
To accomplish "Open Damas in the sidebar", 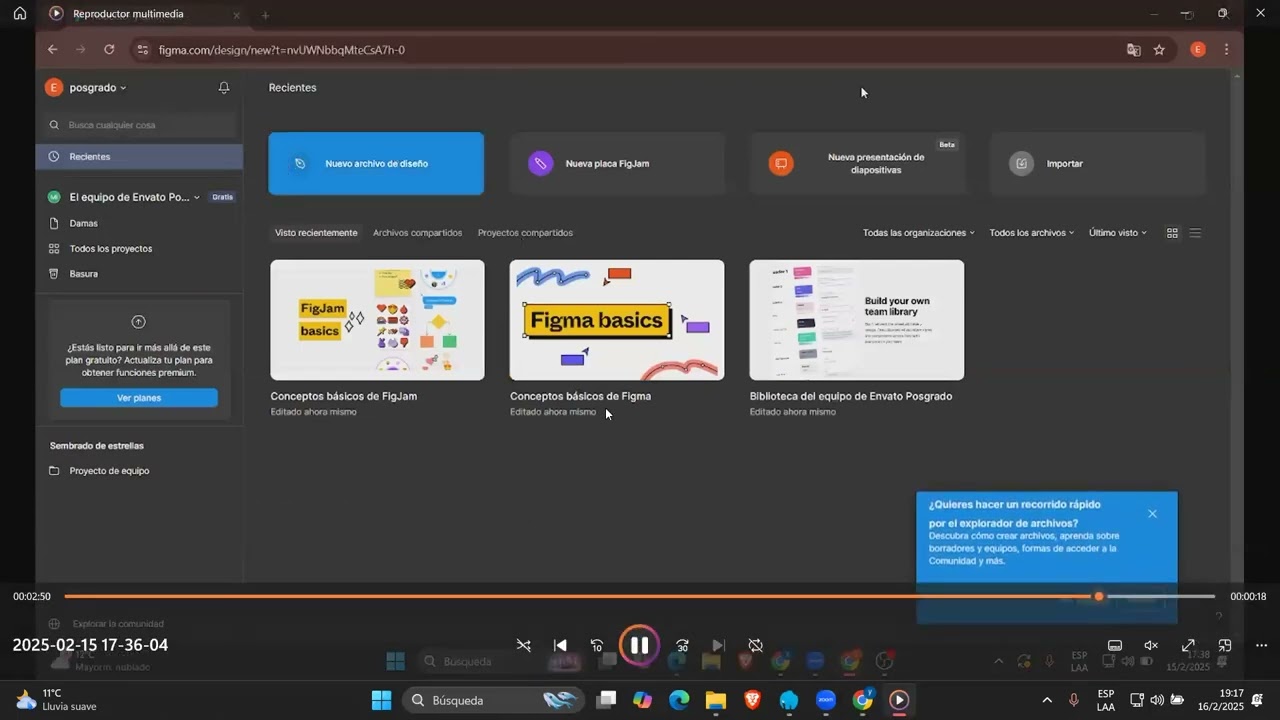I will point(84,223).
